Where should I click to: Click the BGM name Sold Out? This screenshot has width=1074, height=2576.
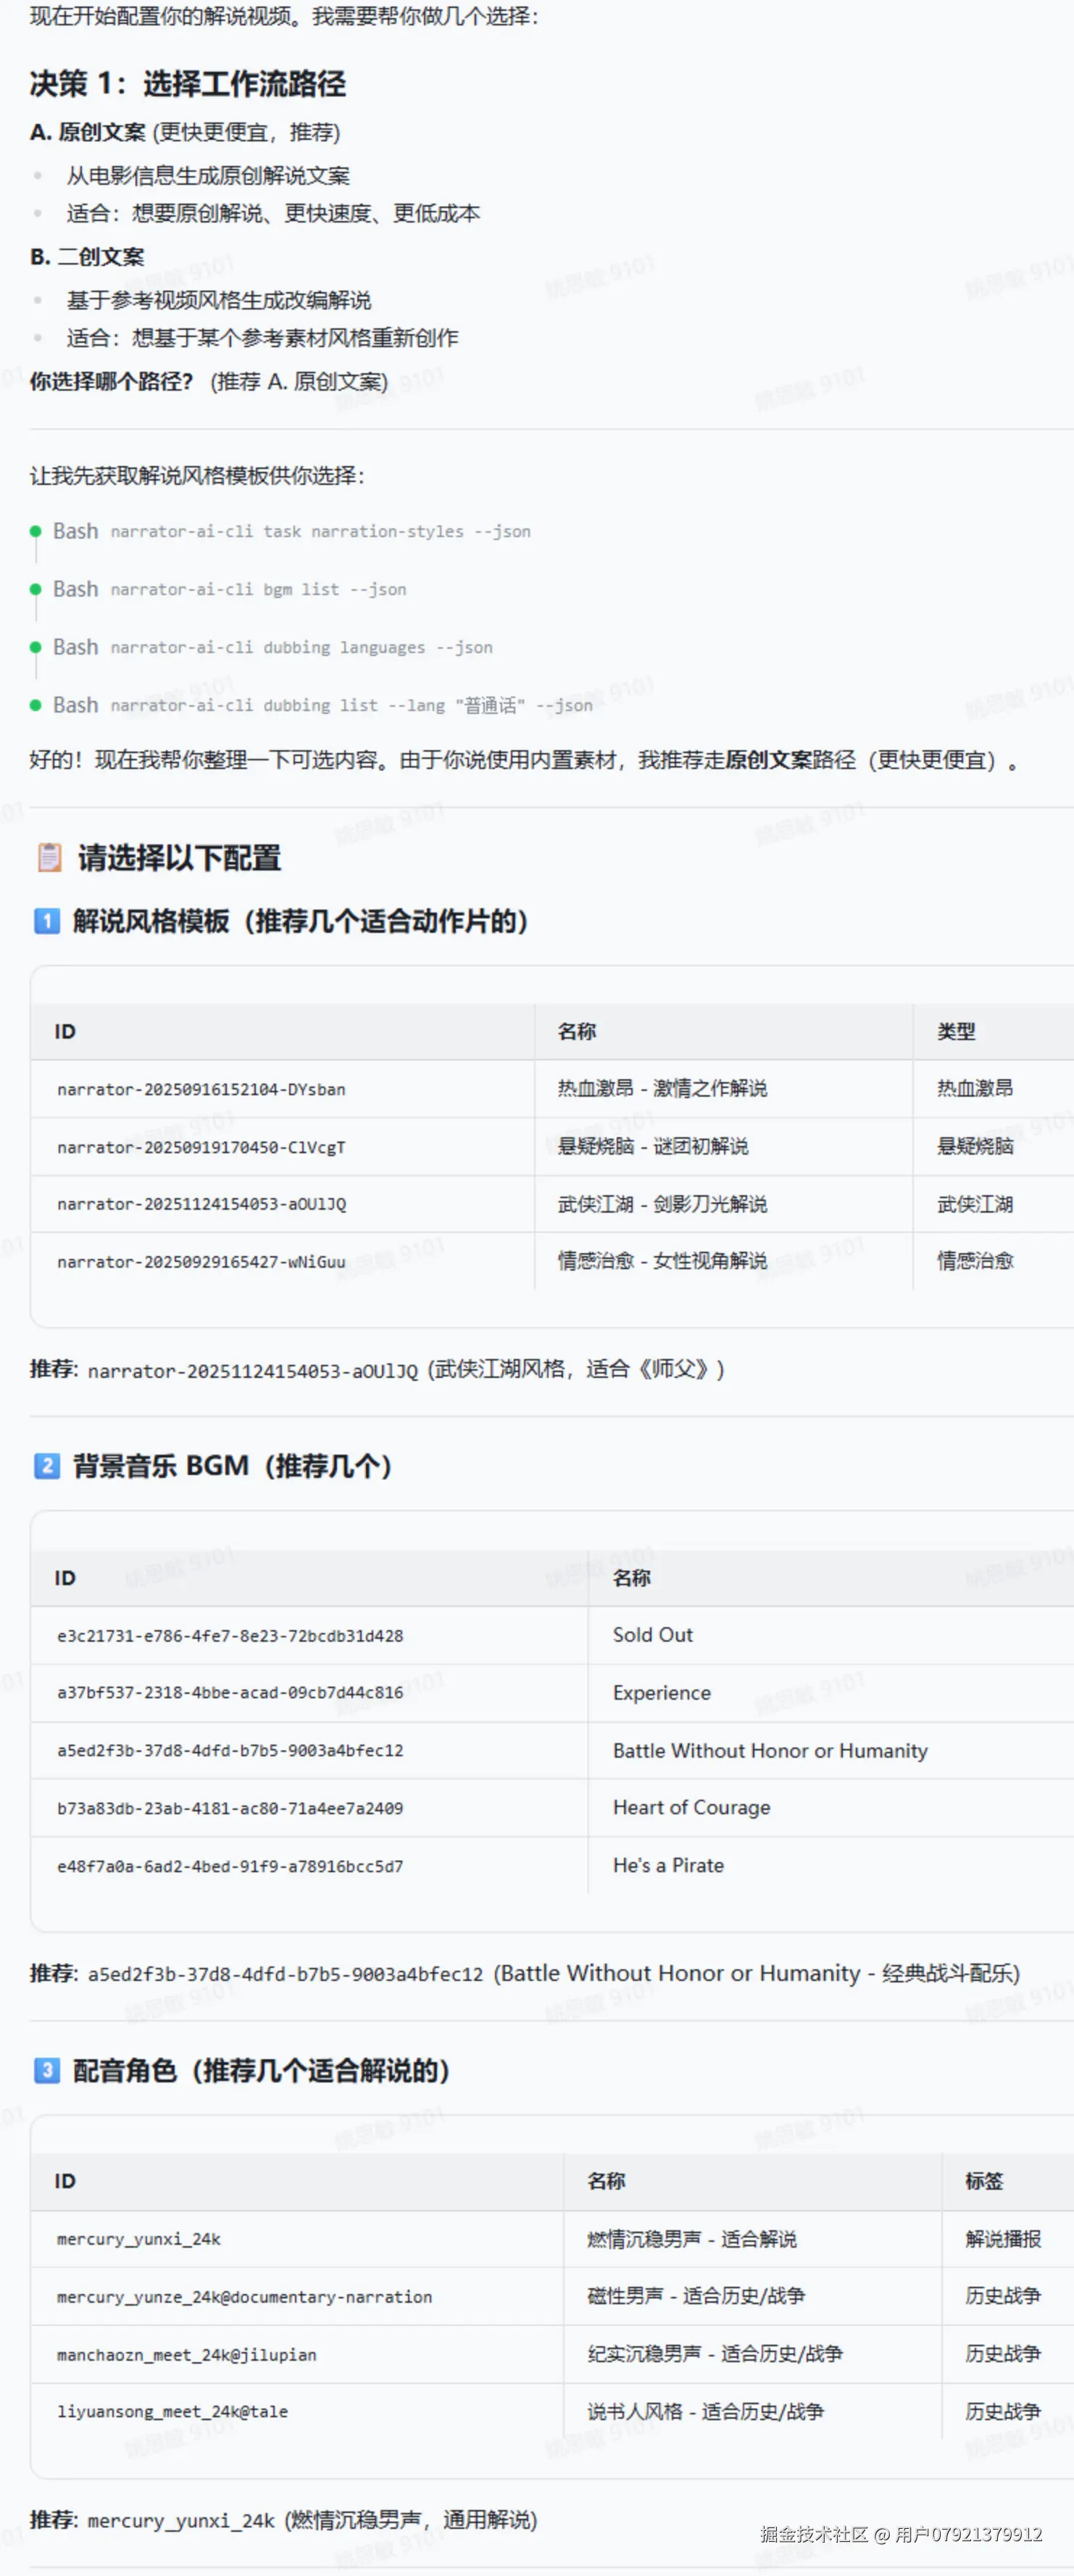click(x=652, y=1635)
